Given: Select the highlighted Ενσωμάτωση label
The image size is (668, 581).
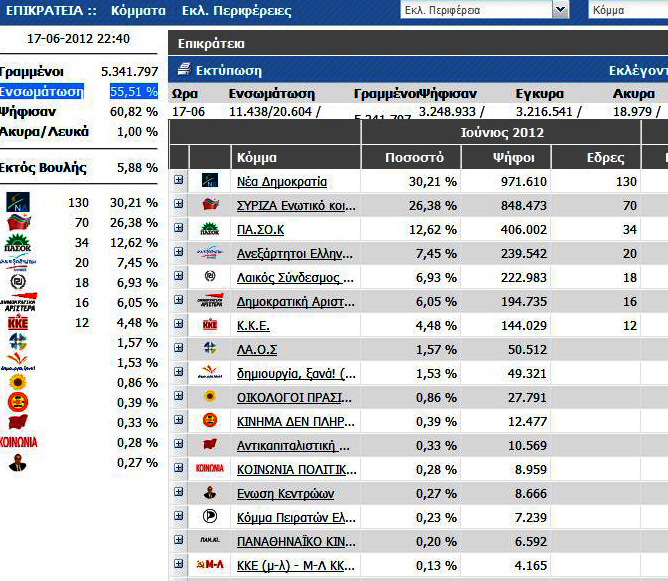Looking at the screenshot, I should point(41,91).
